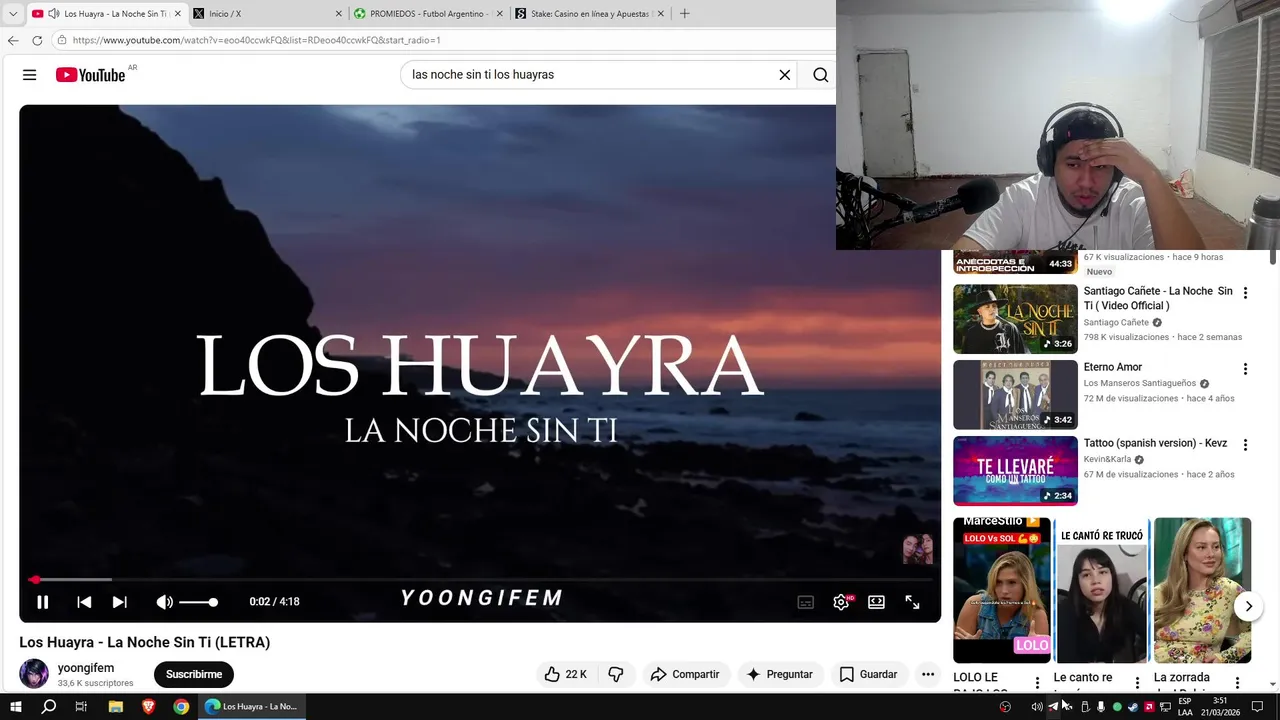Image resolution: width=1280 pixels, height=720 pixels.
Task: Clear the search box text
Action: (x=785, y=75)
